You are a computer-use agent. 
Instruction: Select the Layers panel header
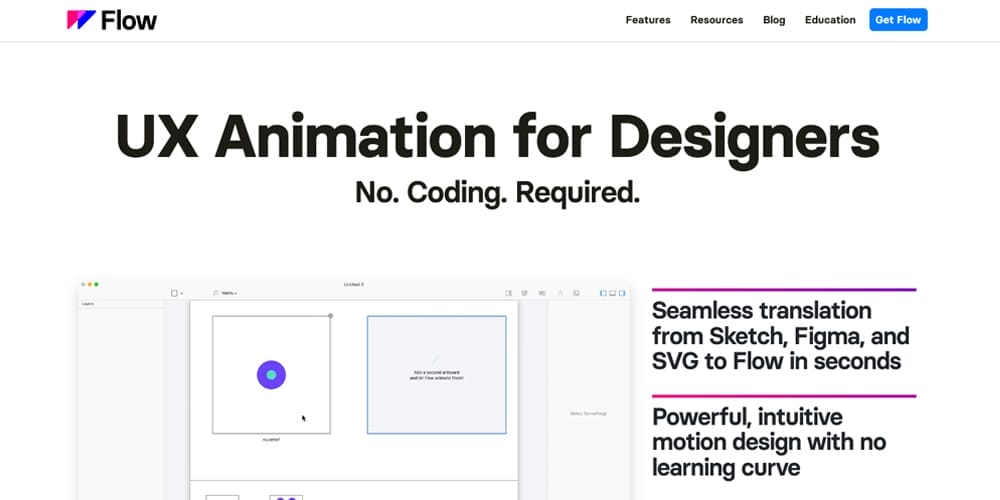point(88,303)
